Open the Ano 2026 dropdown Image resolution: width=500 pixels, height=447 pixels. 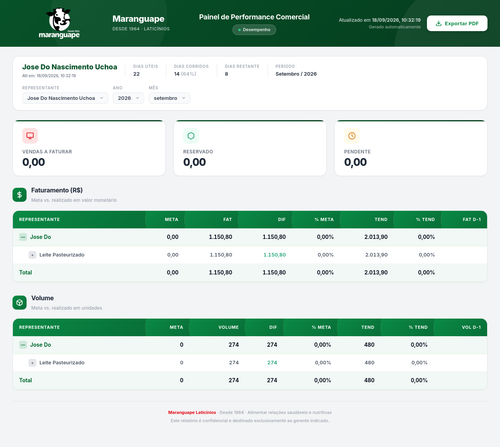(128, 98)
